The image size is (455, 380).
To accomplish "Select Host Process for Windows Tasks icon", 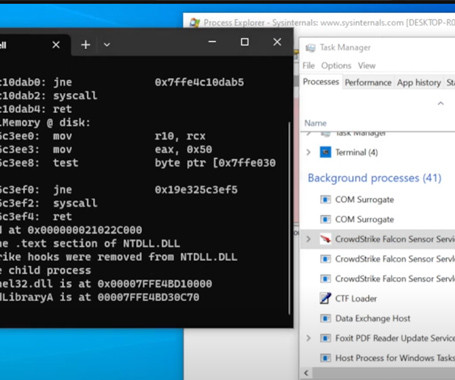I will (325, 358).
